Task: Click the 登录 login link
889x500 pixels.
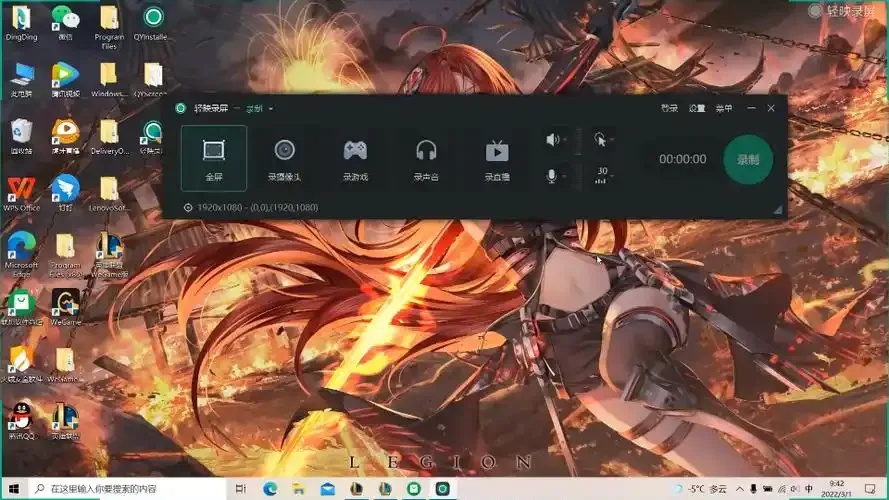Action: [x=670, y=108]
